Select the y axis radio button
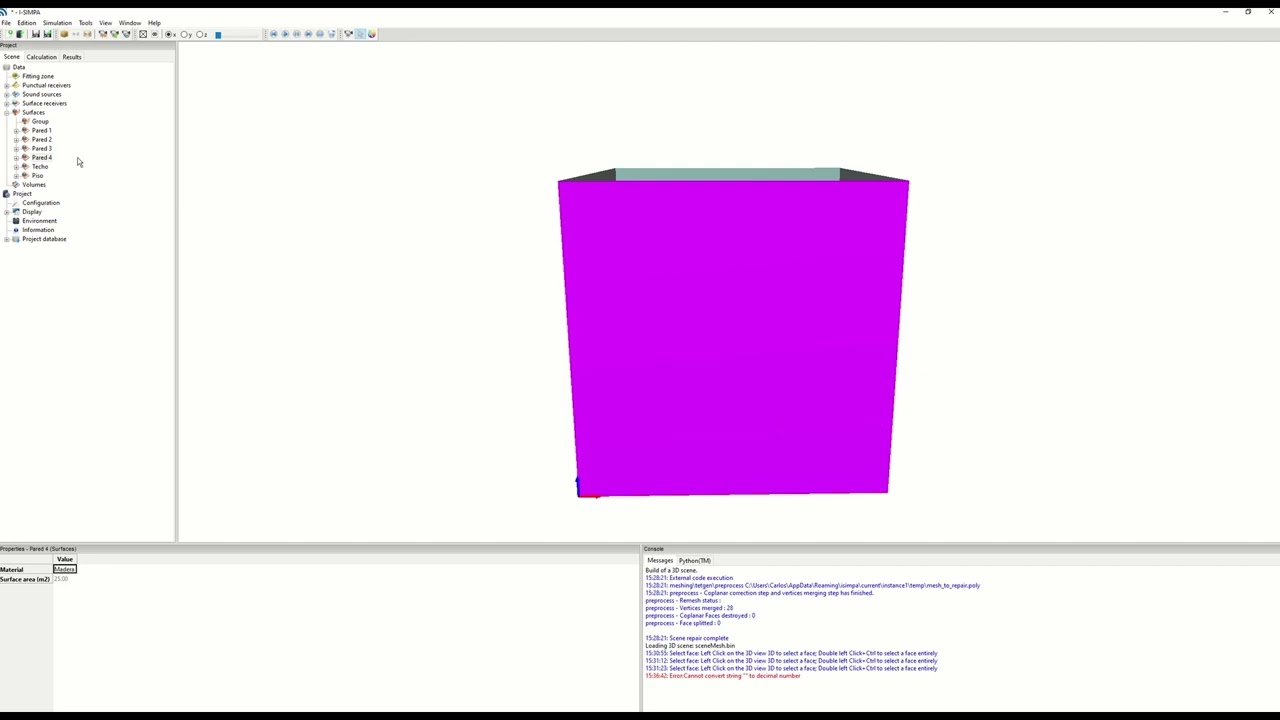 (186, 34)
